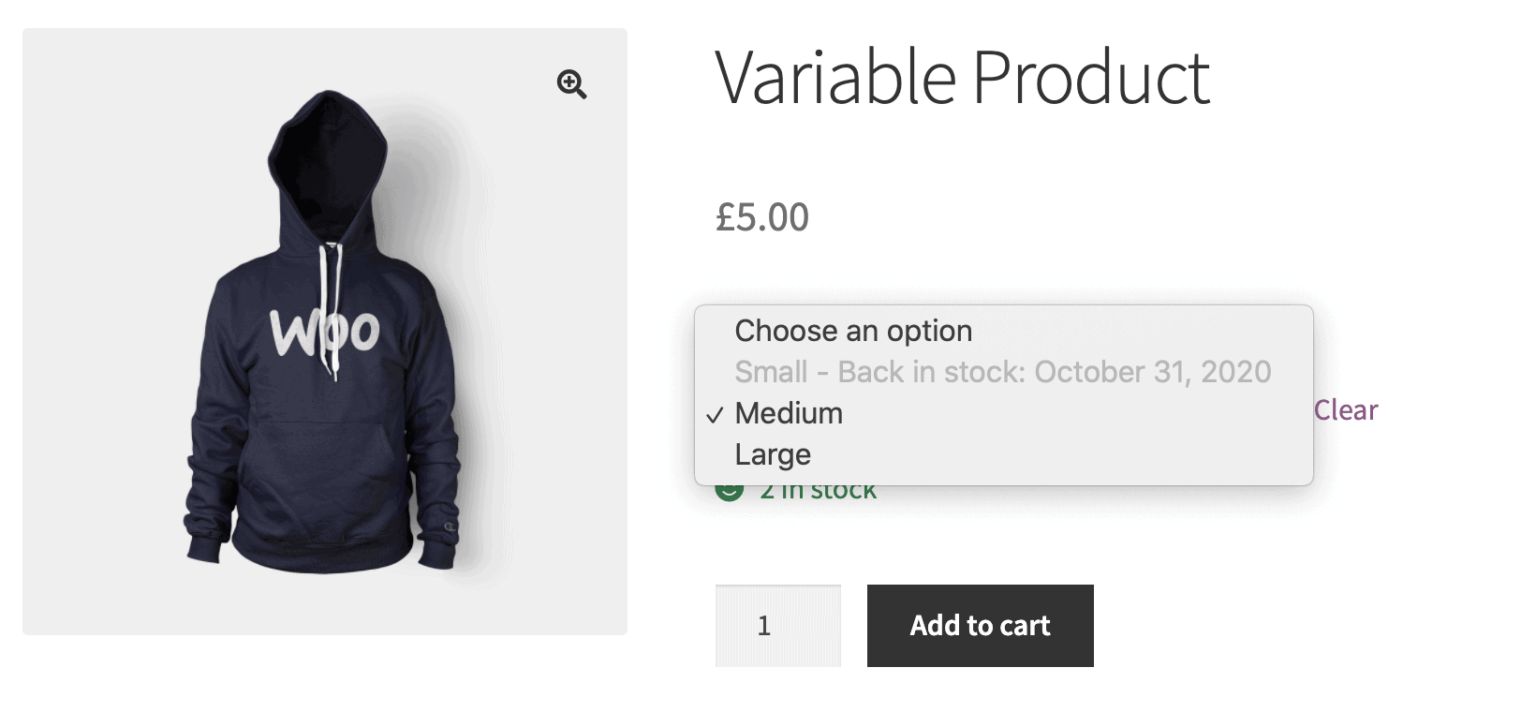Click the image zoom magnifier icon
Screen dimensions: 1536x727
click(x=571, y=85)
